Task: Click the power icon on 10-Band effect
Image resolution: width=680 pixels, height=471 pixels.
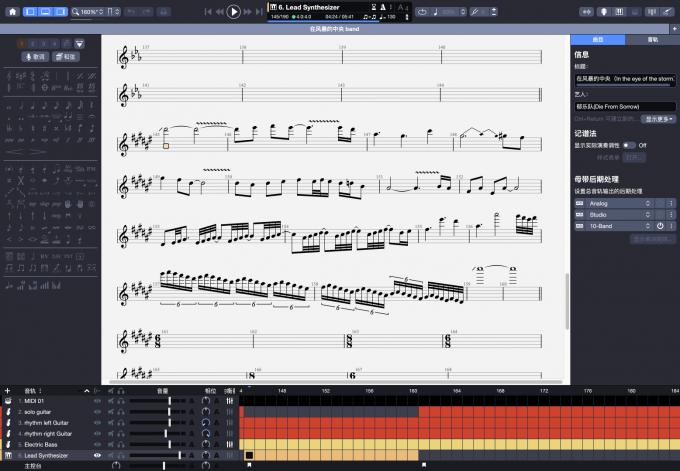Action: pos(659,226)
